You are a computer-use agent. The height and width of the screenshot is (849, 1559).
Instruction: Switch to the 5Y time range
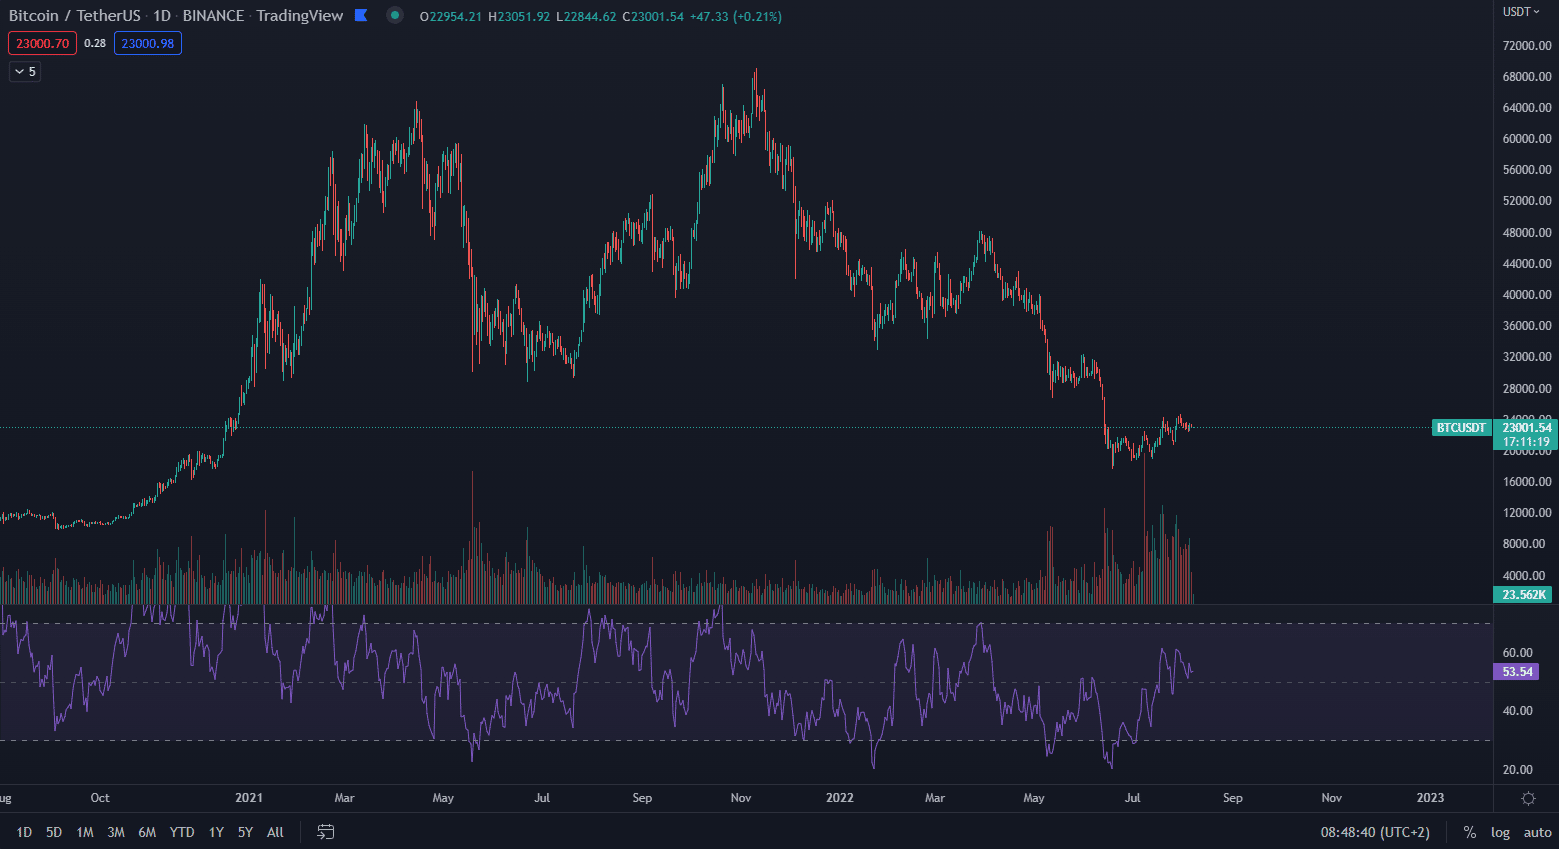tap(245, 832)
